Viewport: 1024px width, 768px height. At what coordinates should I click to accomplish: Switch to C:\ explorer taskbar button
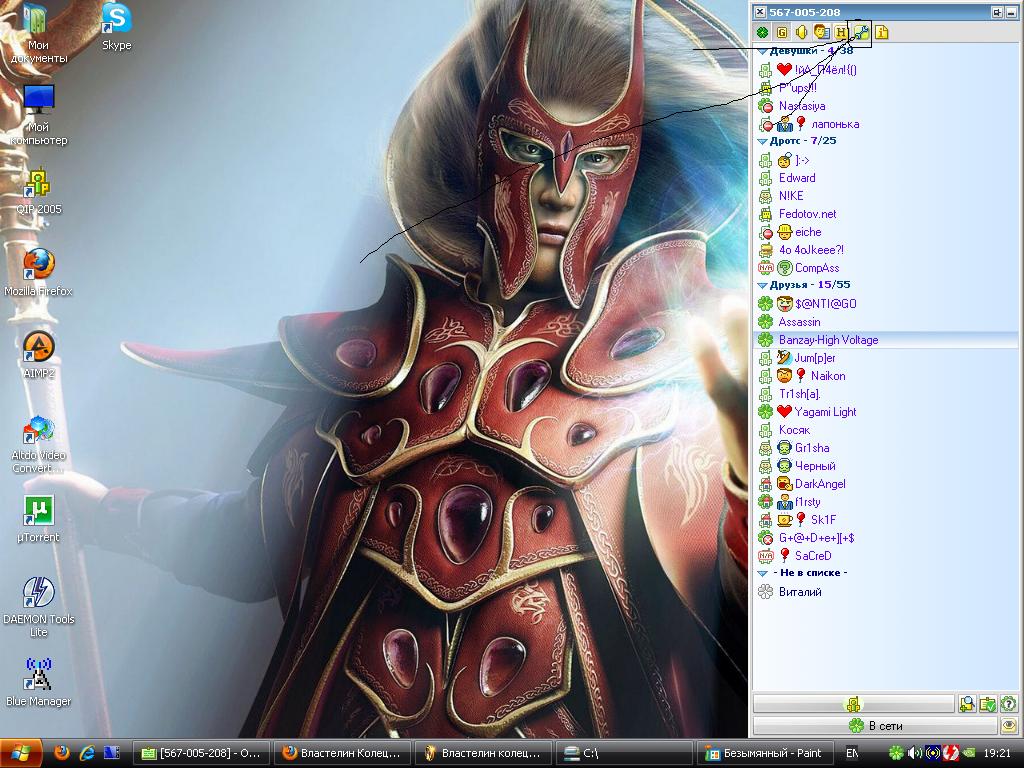[x=623, y=753]
